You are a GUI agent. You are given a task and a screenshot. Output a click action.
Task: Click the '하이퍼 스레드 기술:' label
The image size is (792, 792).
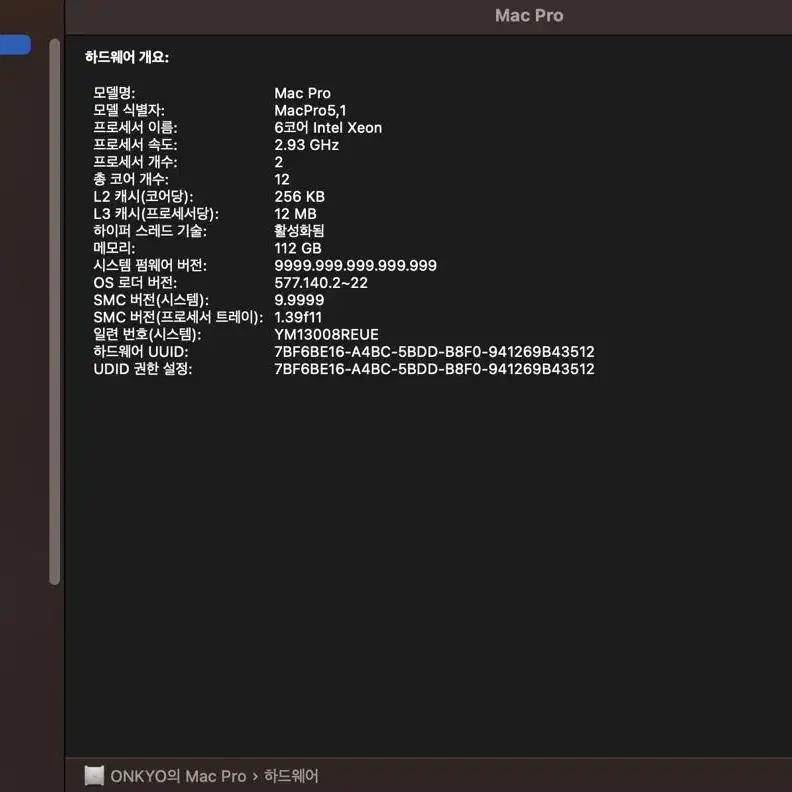150,231
